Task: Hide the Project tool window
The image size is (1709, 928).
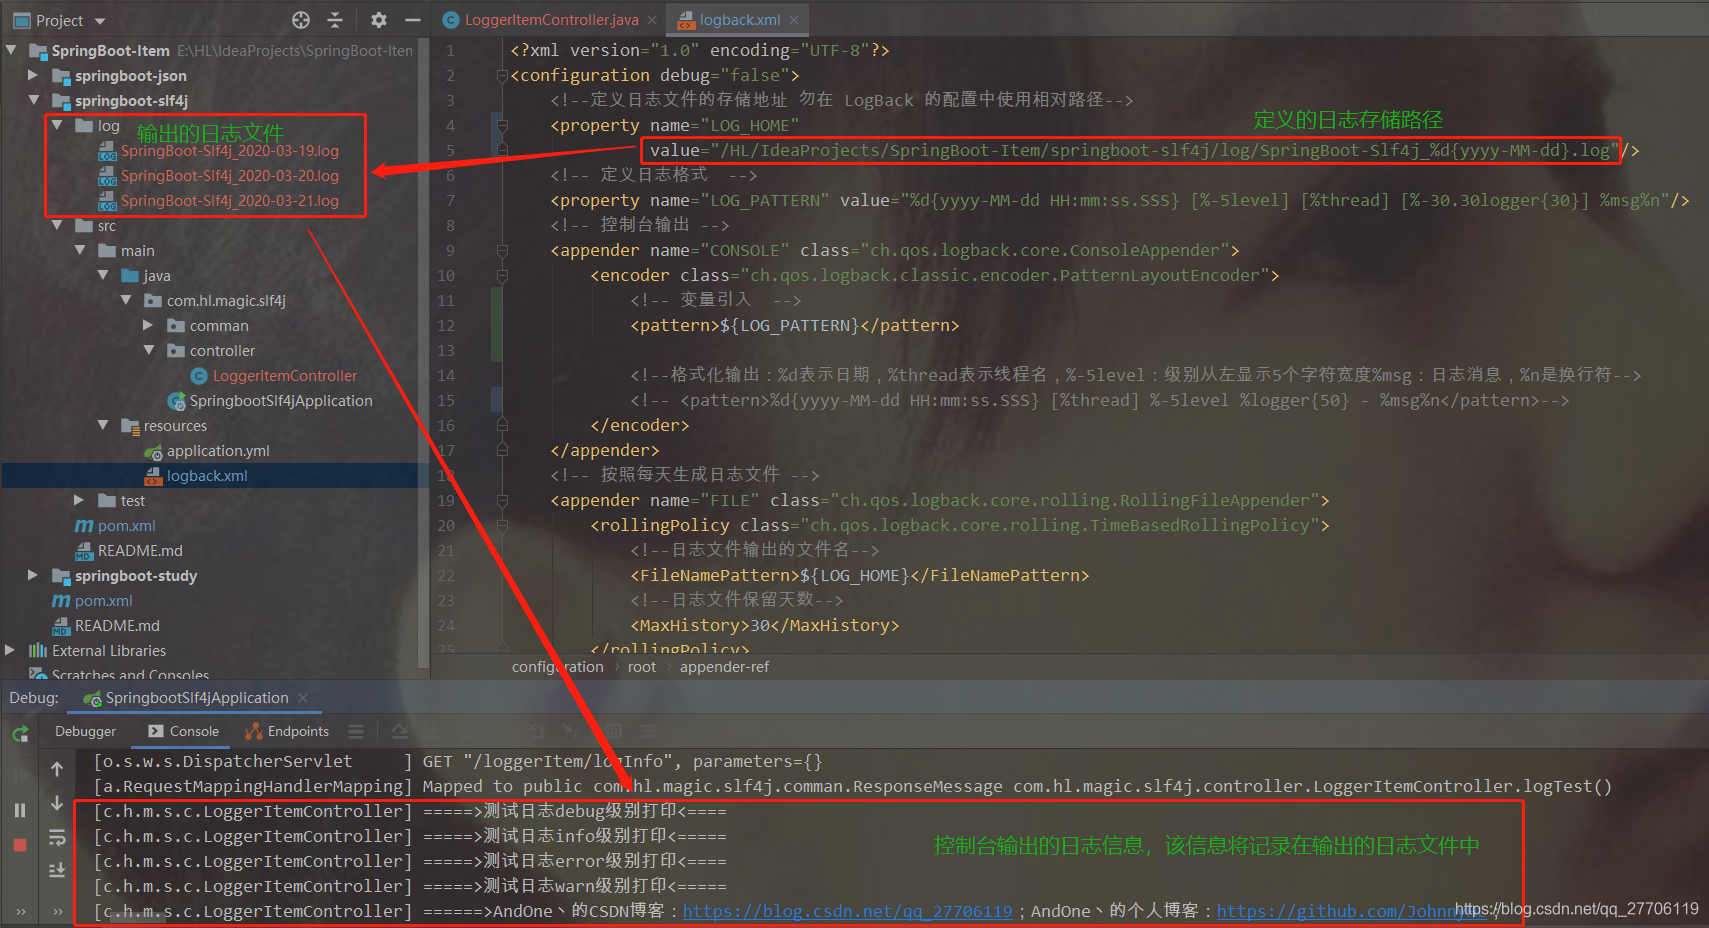Action: (x=412, y=20)
